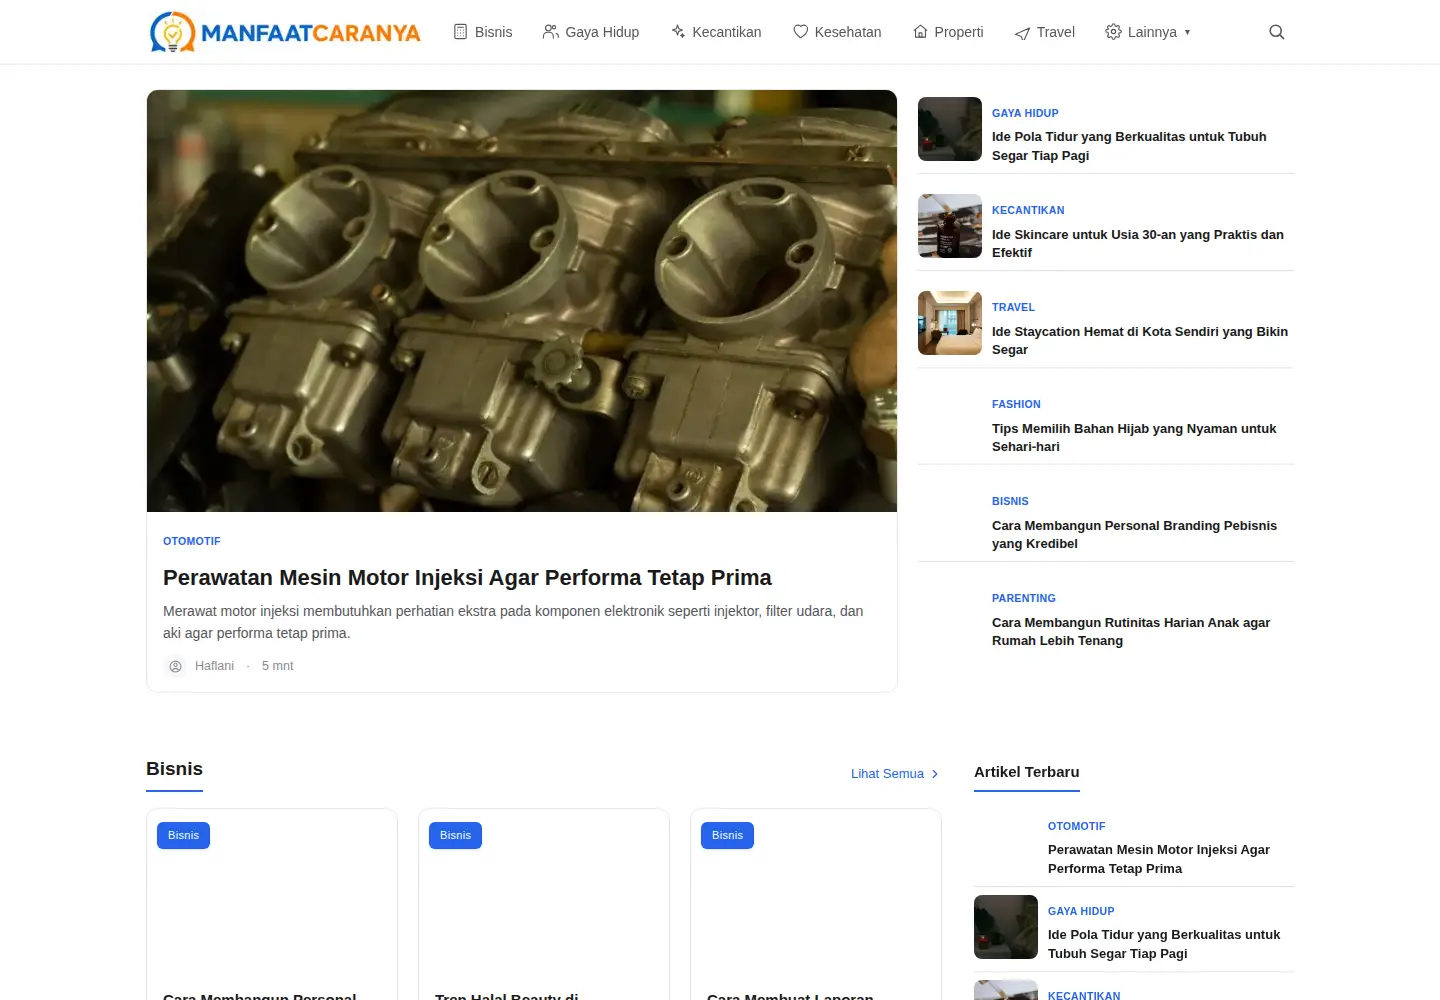Click the skincare bottle thumbnail in top sidebar
This screenshot has width=1440, height=1000.
(x=950, y=226)
